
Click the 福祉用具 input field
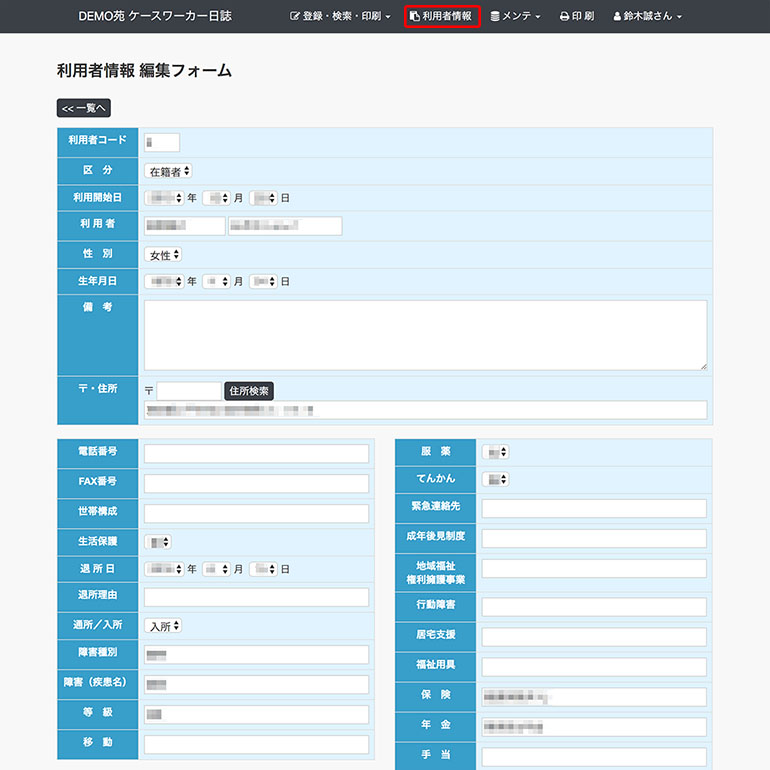594,667
